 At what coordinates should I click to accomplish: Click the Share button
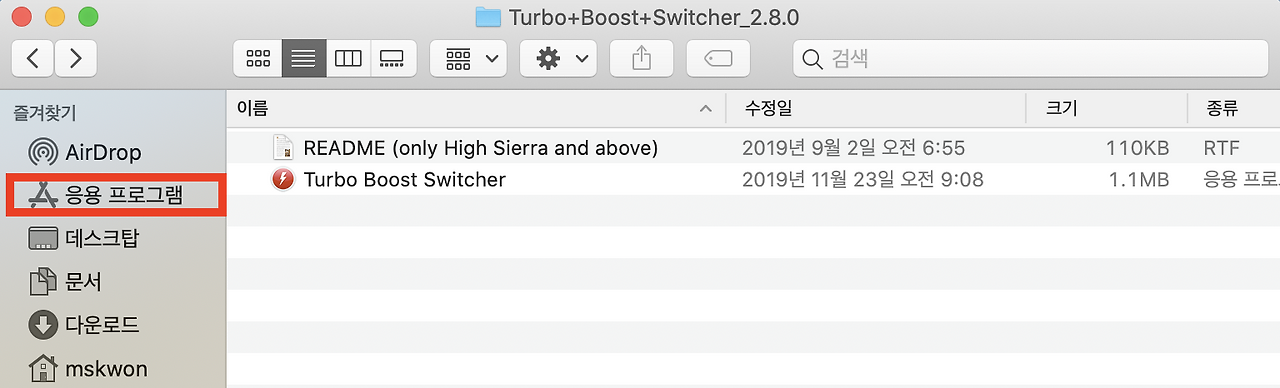click(x=641, y=58)
